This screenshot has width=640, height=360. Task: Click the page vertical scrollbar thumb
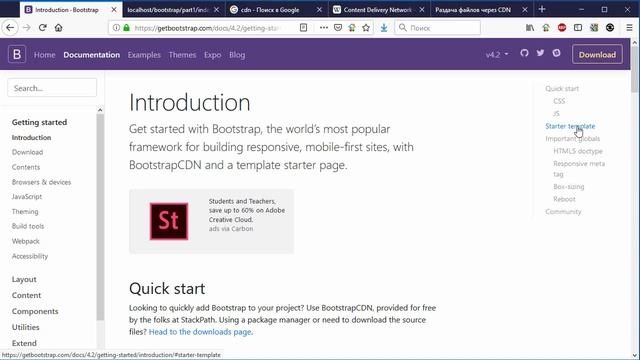634,69
